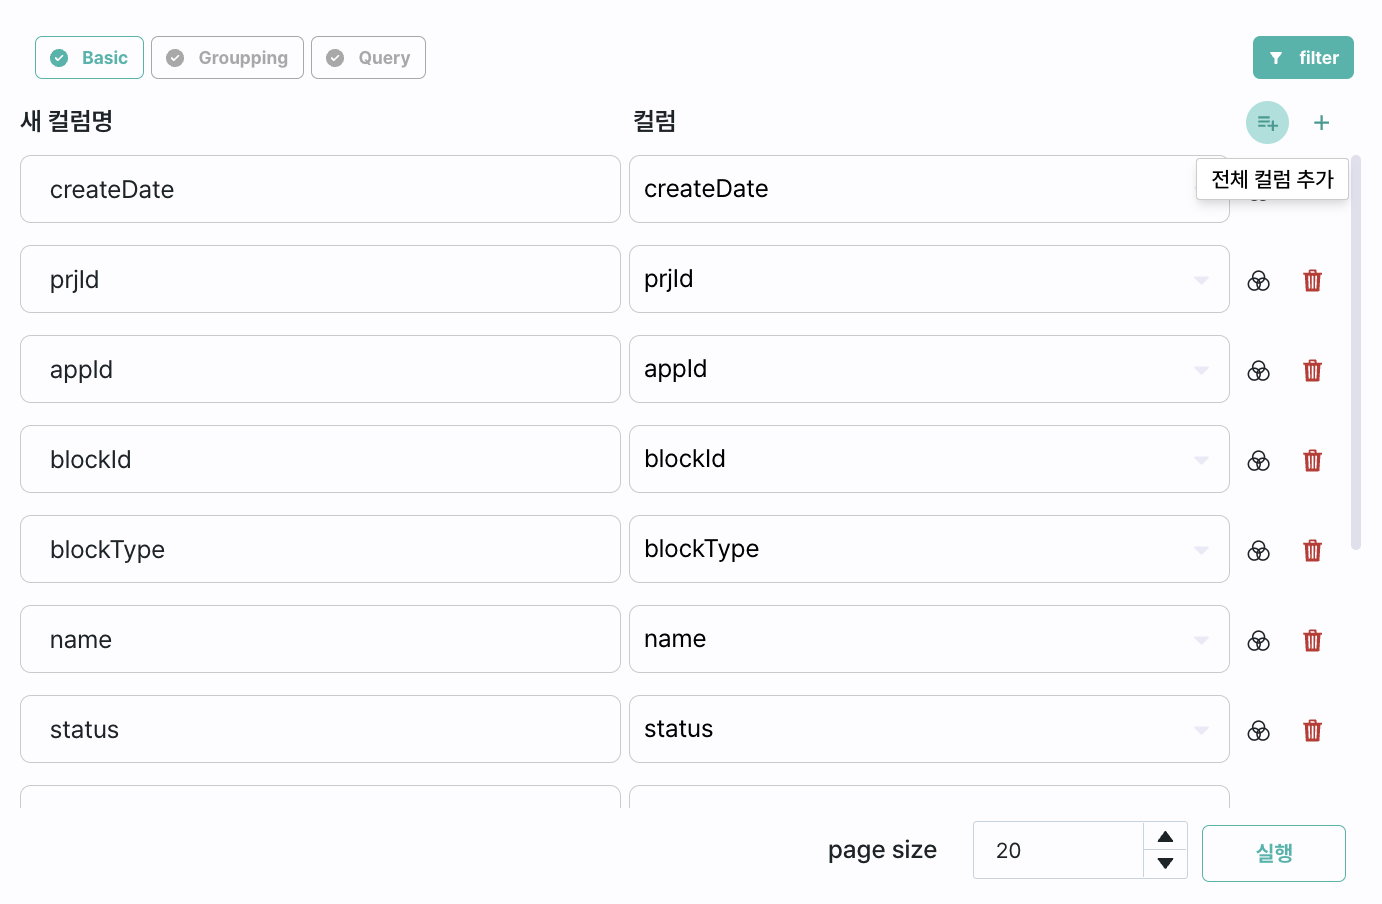This screenshot has height=904, width=1382.
Task: Edit the blockType new column name field
Action: pyautogui.click(x=320, y=549)
